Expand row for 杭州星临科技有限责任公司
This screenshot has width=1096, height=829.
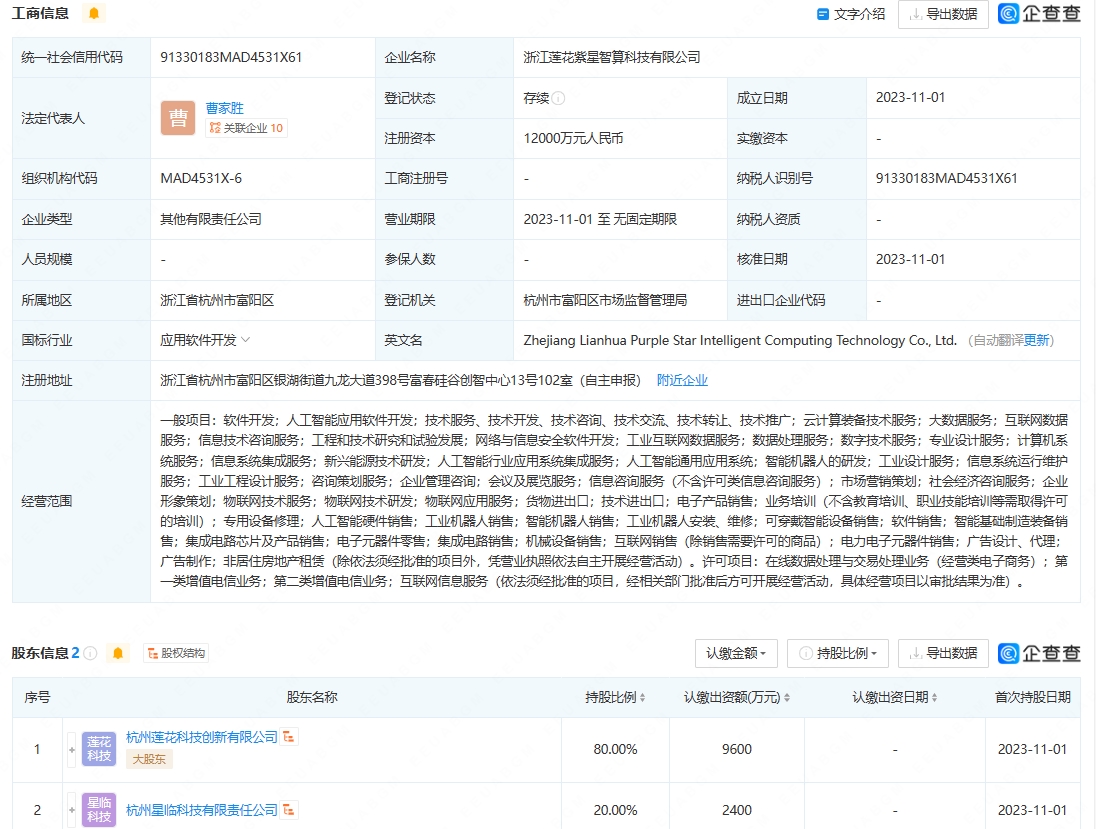click(72, 810)
